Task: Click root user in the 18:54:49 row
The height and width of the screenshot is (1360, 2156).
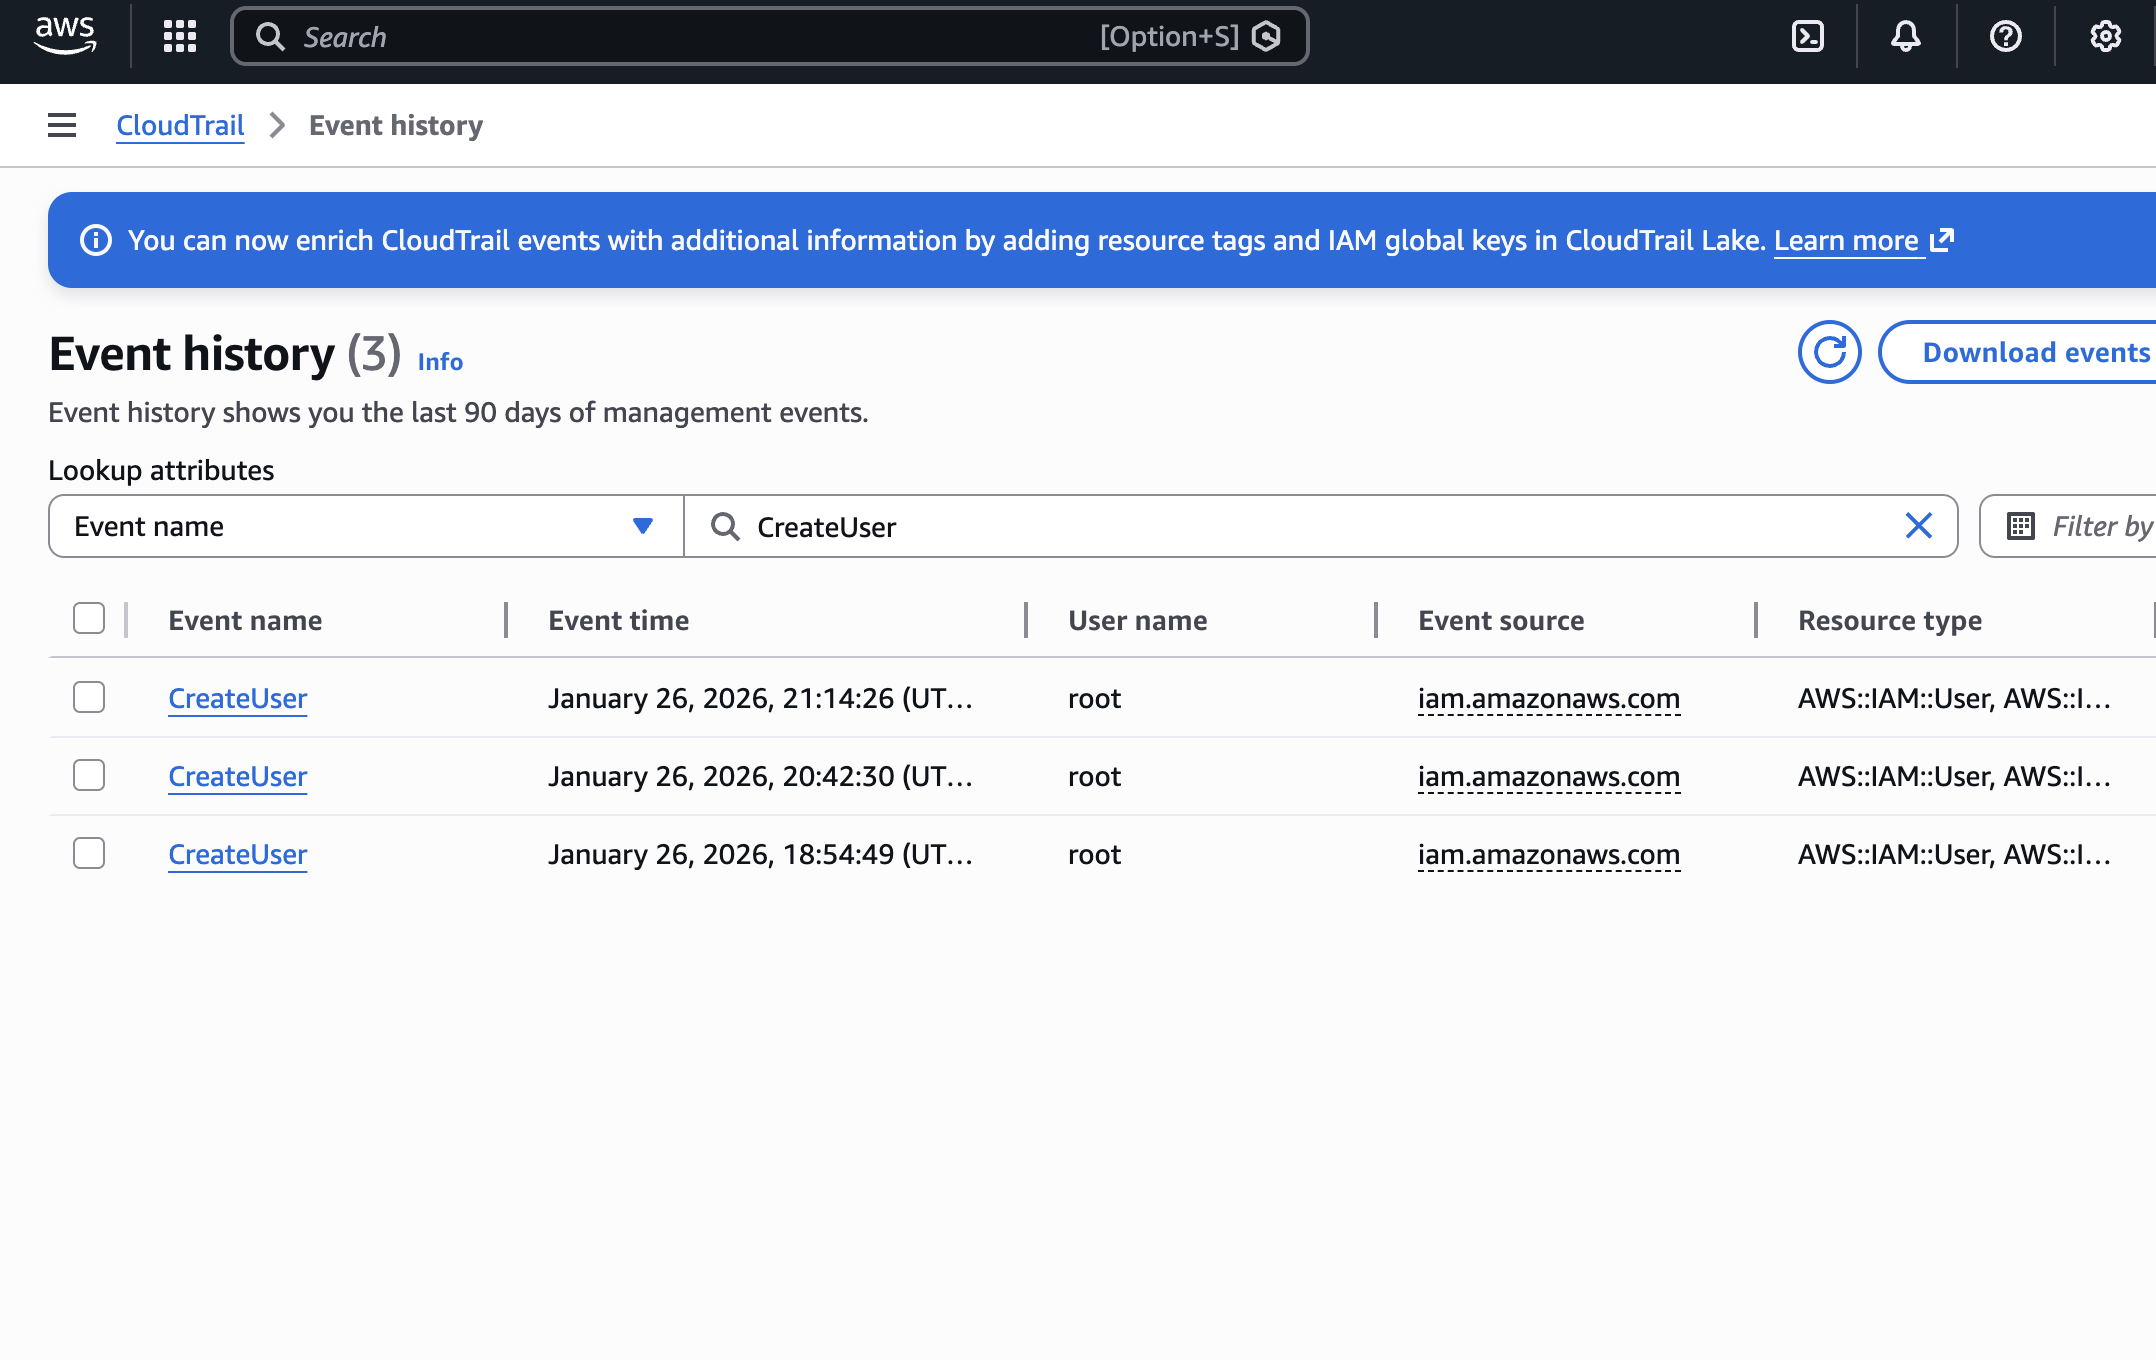Action: pyautogui.click(x=1094, y=854)
